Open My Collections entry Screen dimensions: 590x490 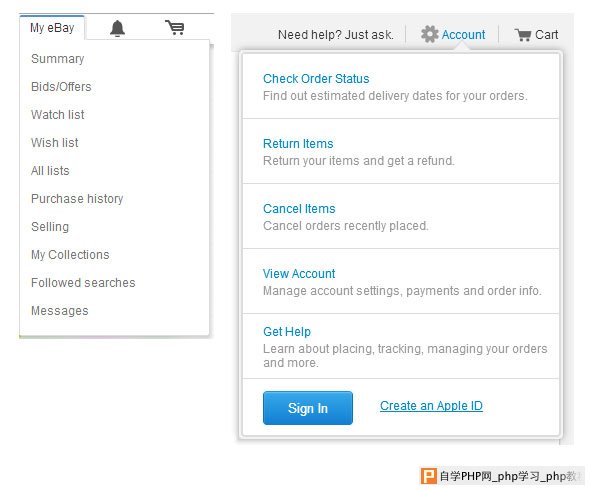click(x=70, y=255)
